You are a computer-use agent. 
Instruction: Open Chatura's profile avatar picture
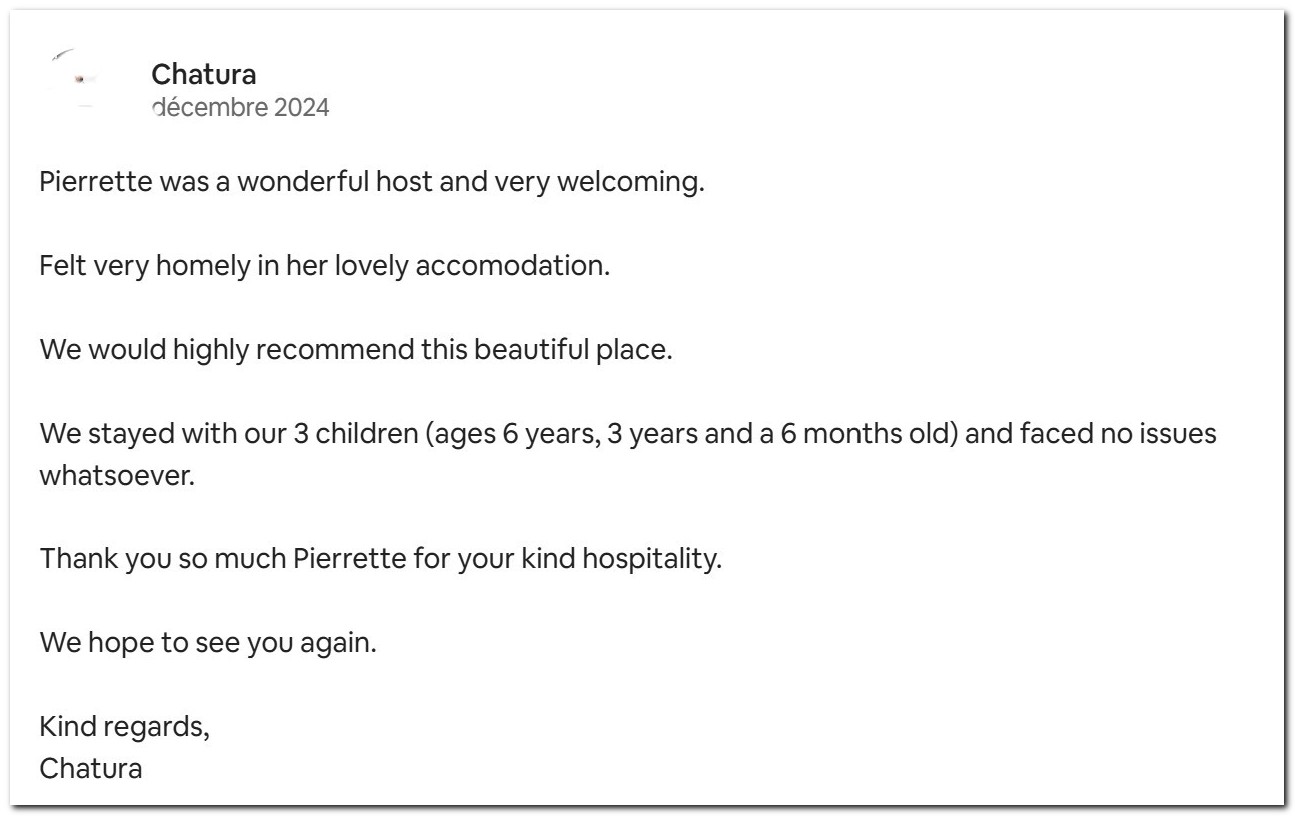tap(78, 77)
